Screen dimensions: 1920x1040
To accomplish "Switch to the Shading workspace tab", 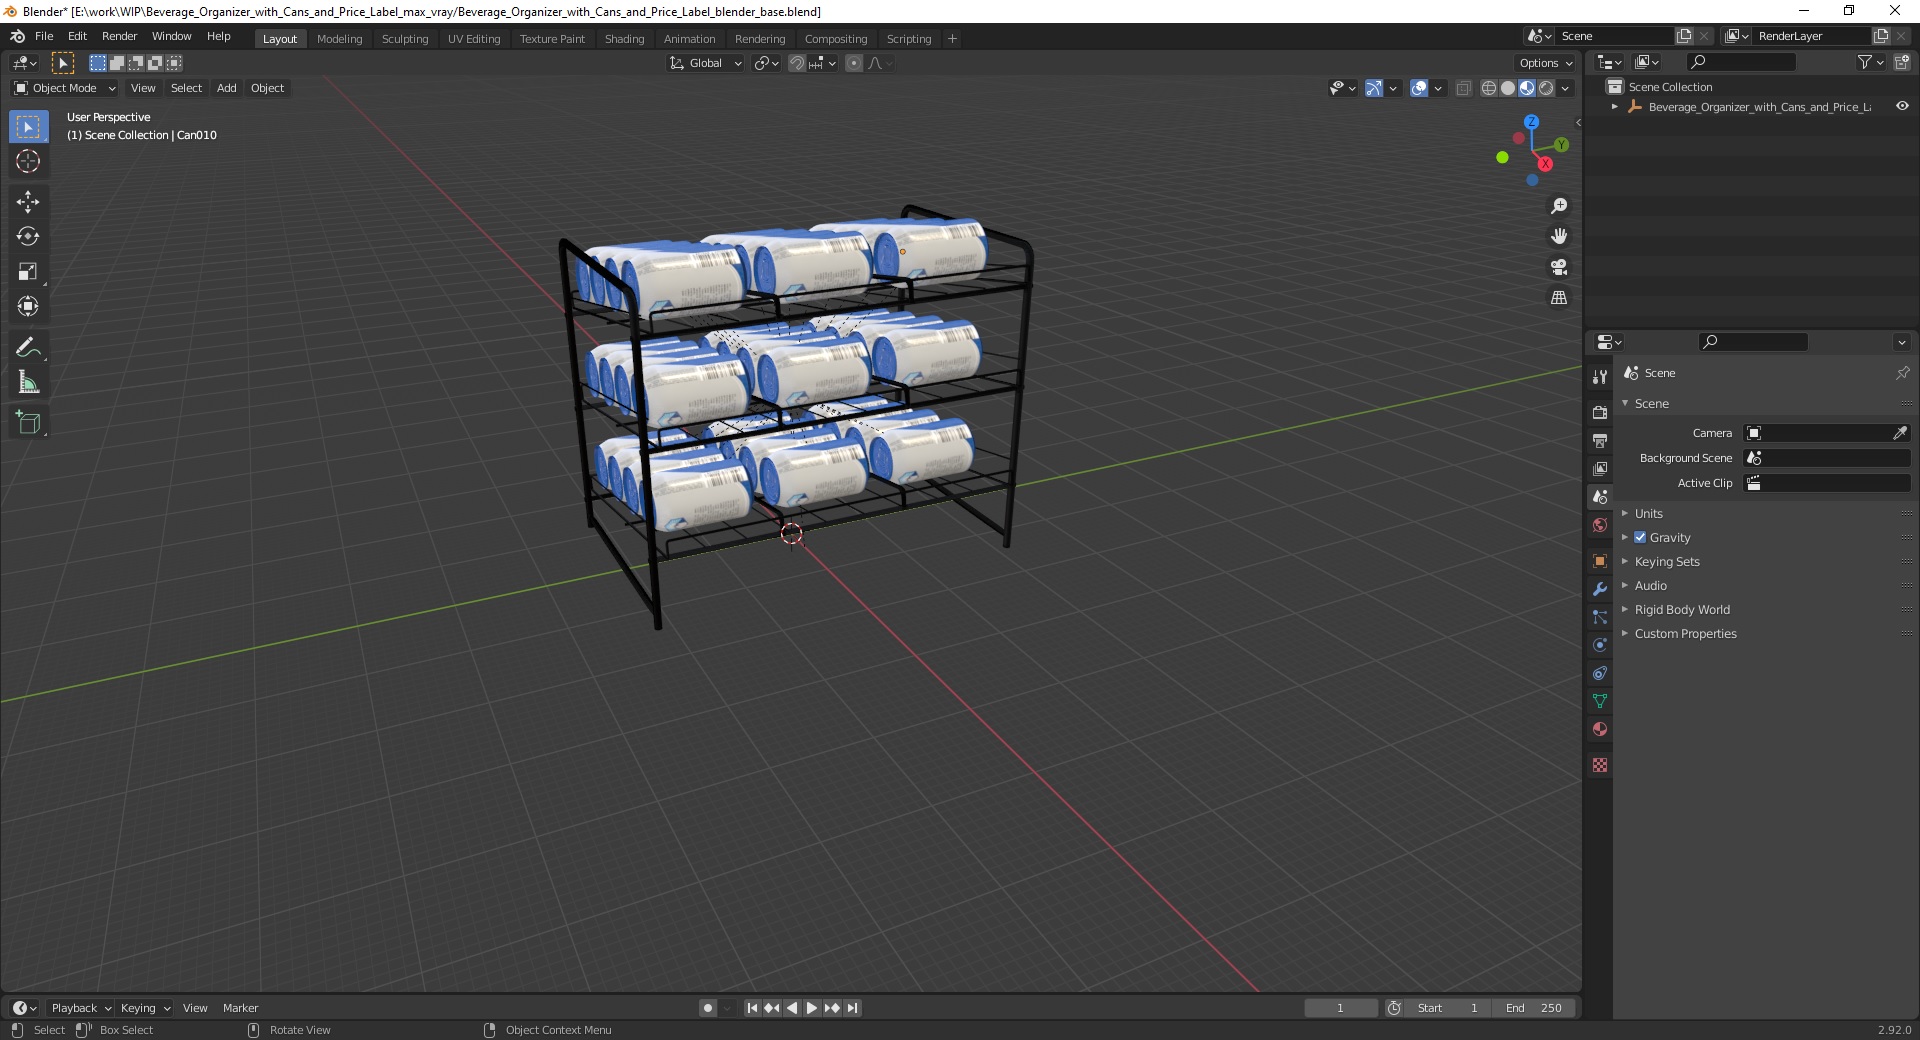I will (x=624, y=39).
